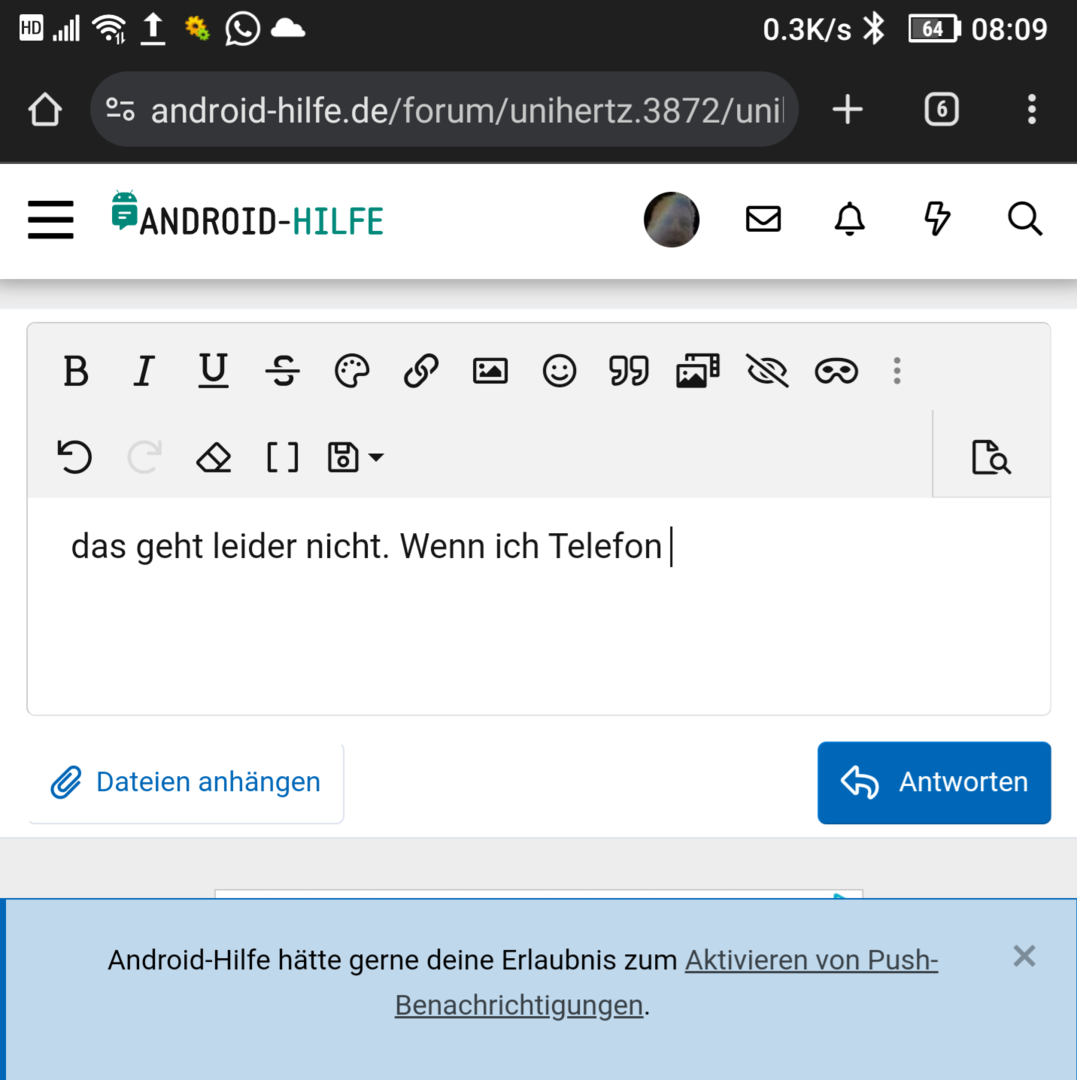The width and height of the screenshot is (1077, 1080).
Task: Undo the last edit
Action: click(x=75, y=458)
